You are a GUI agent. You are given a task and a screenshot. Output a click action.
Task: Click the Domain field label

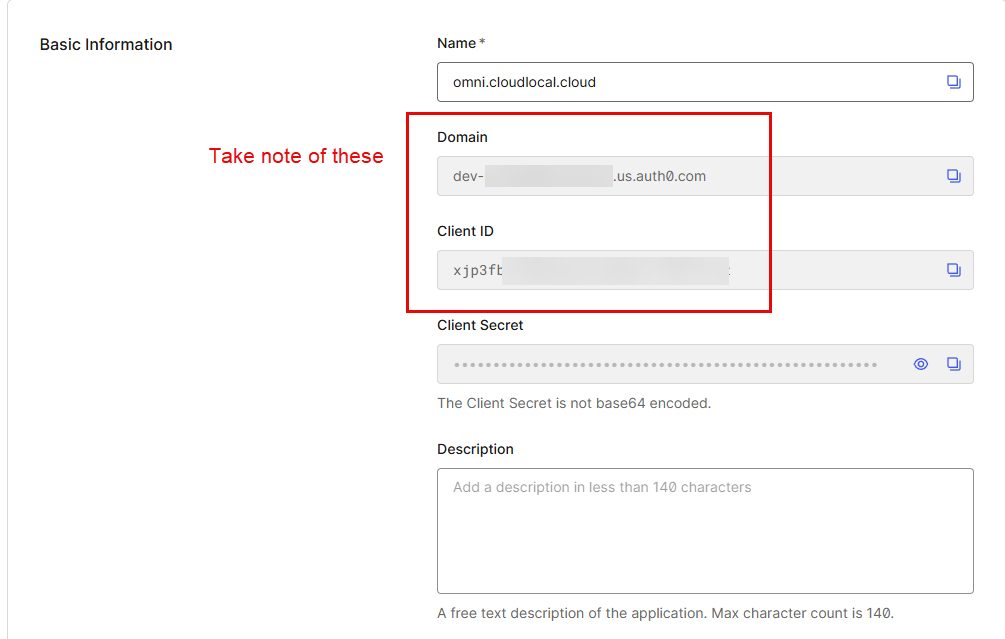click(x=462, y=137)
